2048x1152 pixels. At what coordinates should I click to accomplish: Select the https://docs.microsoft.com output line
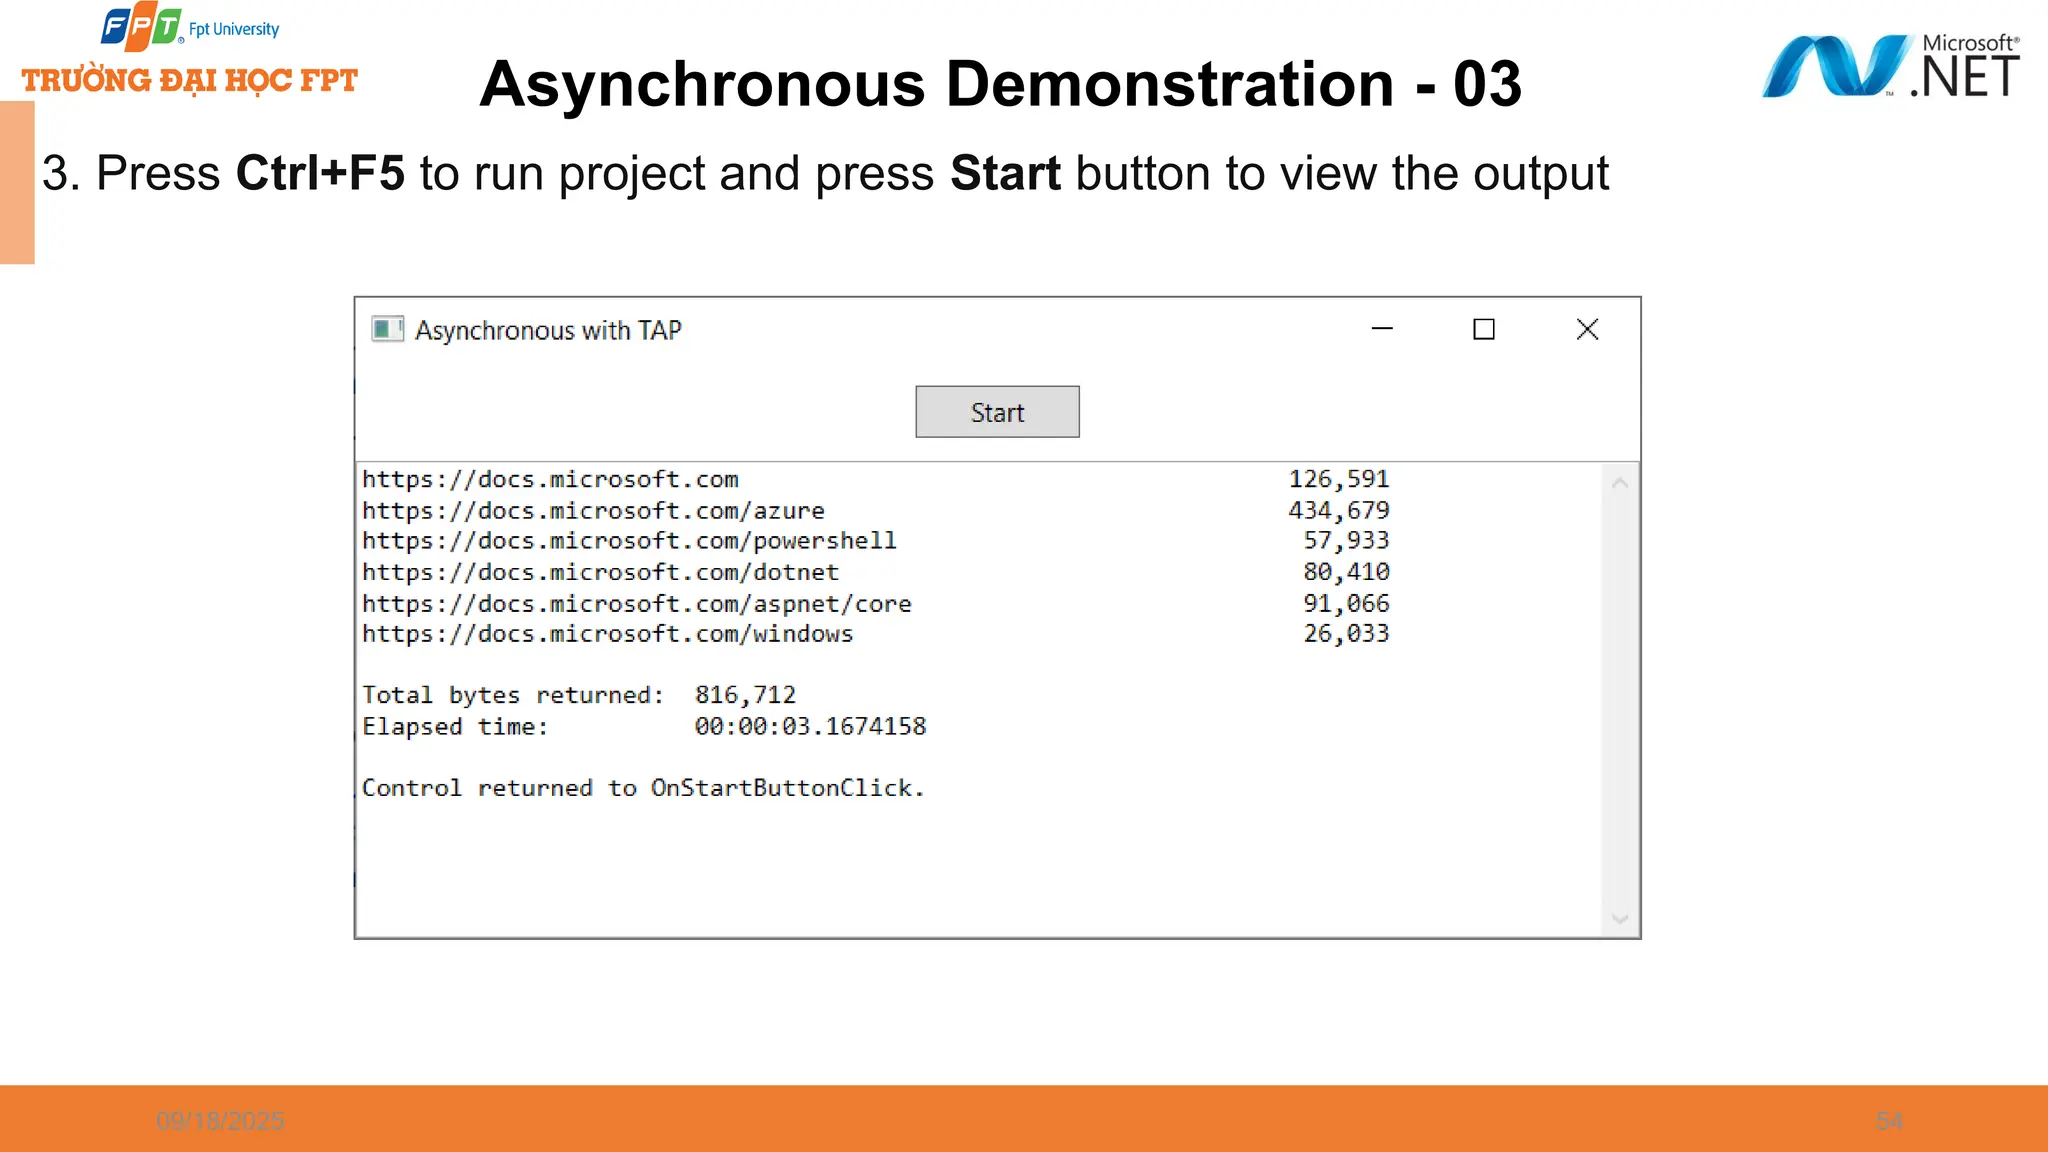point(550,479)
